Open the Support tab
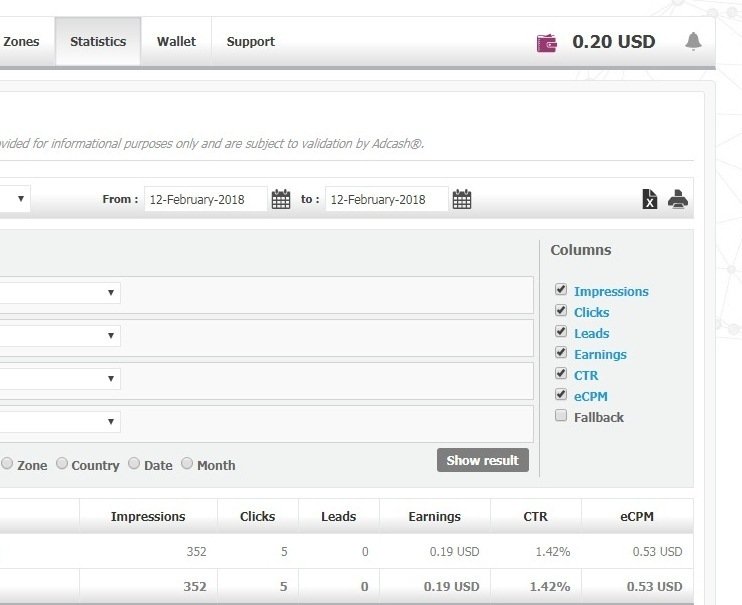 pyautogui.click(x=250, y=42)
